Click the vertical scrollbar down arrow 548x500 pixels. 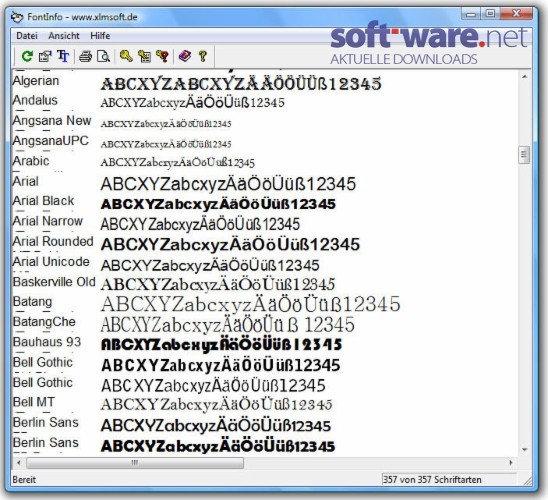coord(524,450)
